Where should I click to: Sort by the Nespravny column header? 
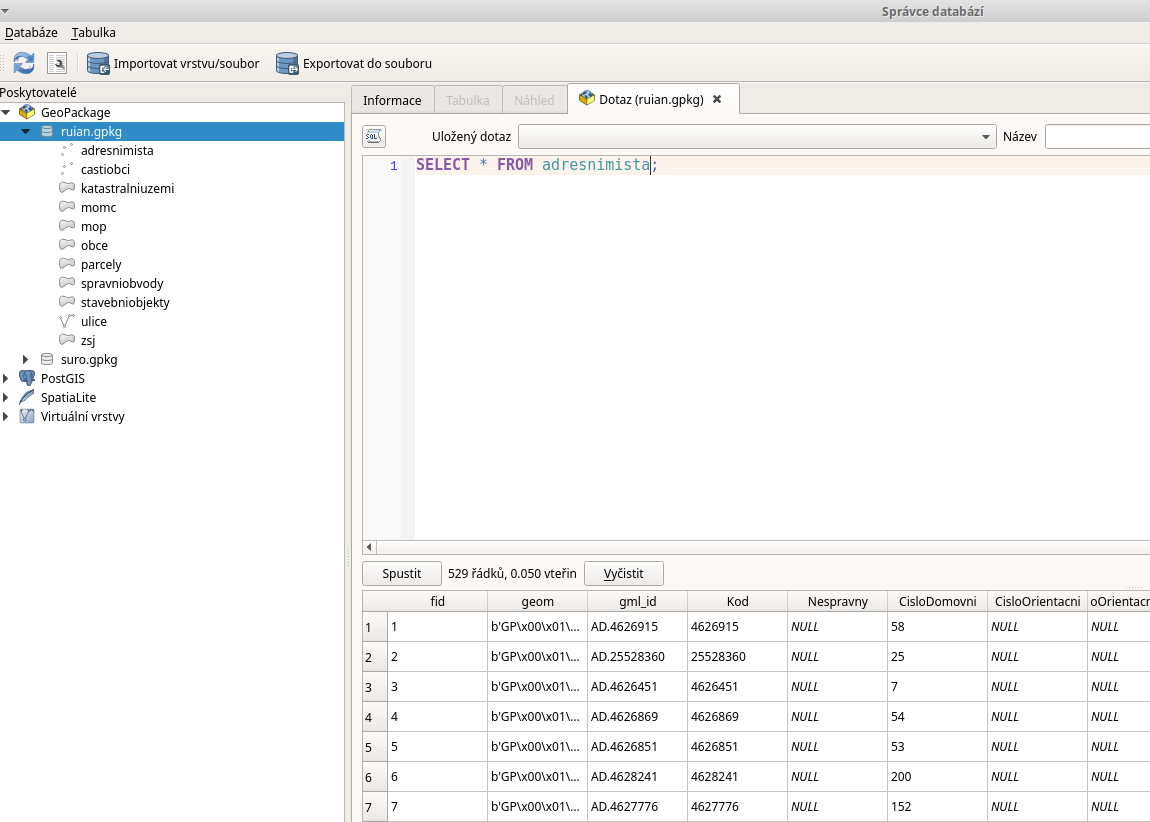click(838, 601)
